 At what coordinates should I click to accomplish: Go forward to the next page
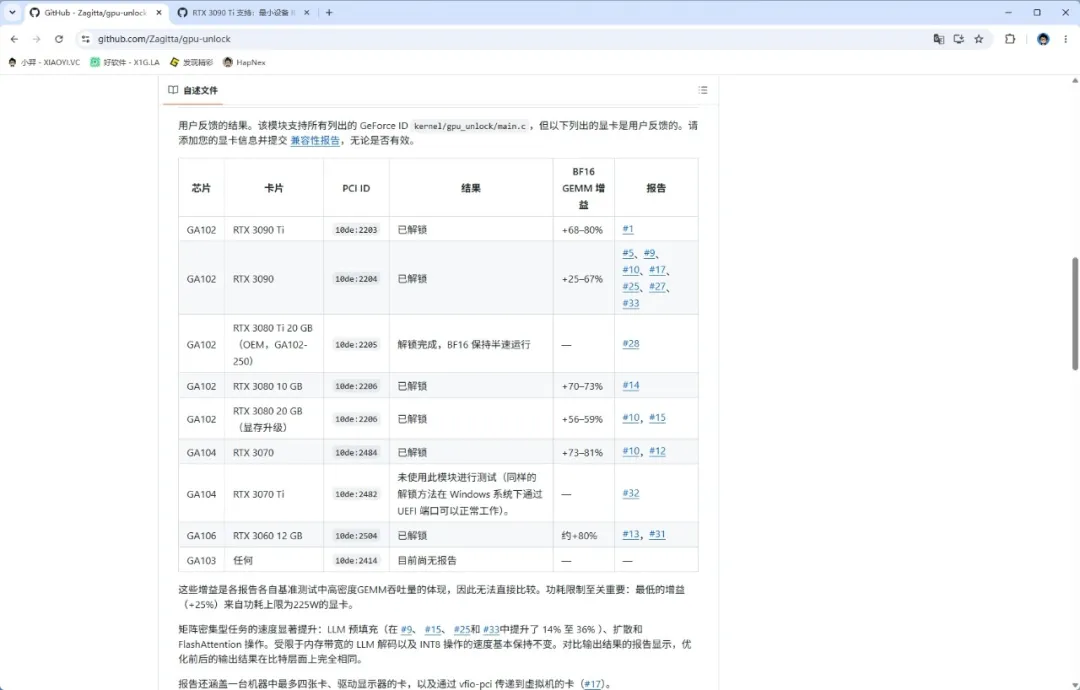pos(37,39)
